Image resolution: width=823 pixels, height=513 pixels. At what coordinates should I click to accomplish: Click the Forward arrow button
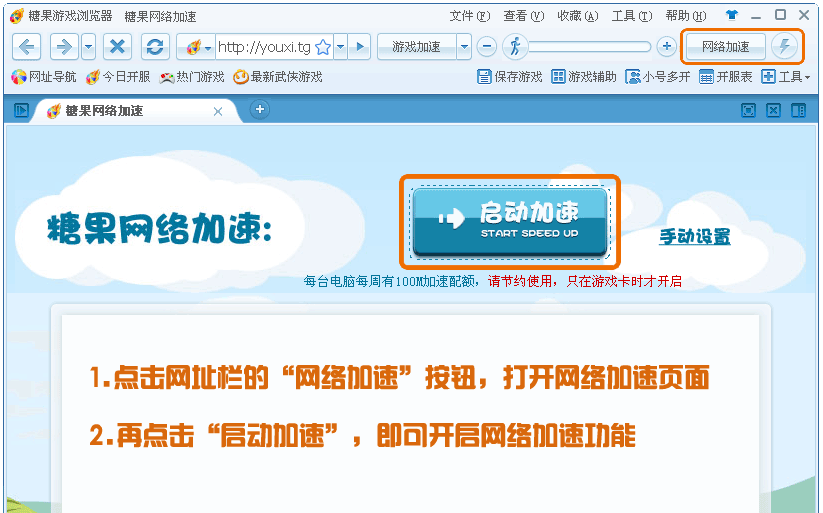(64, 47)
